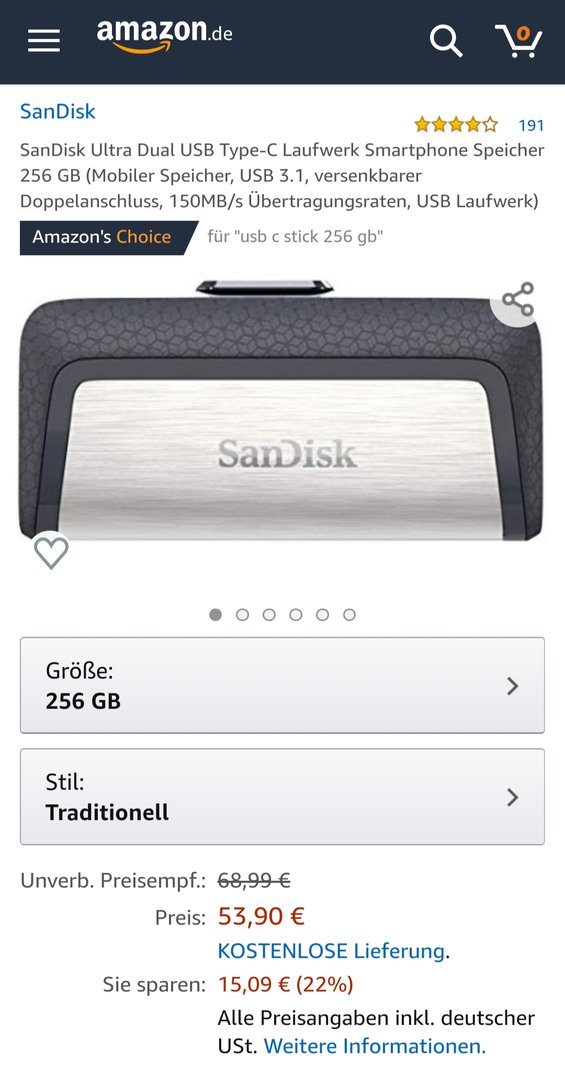
Task: Open search with the magnifier icon
Action: click(446, 41)
